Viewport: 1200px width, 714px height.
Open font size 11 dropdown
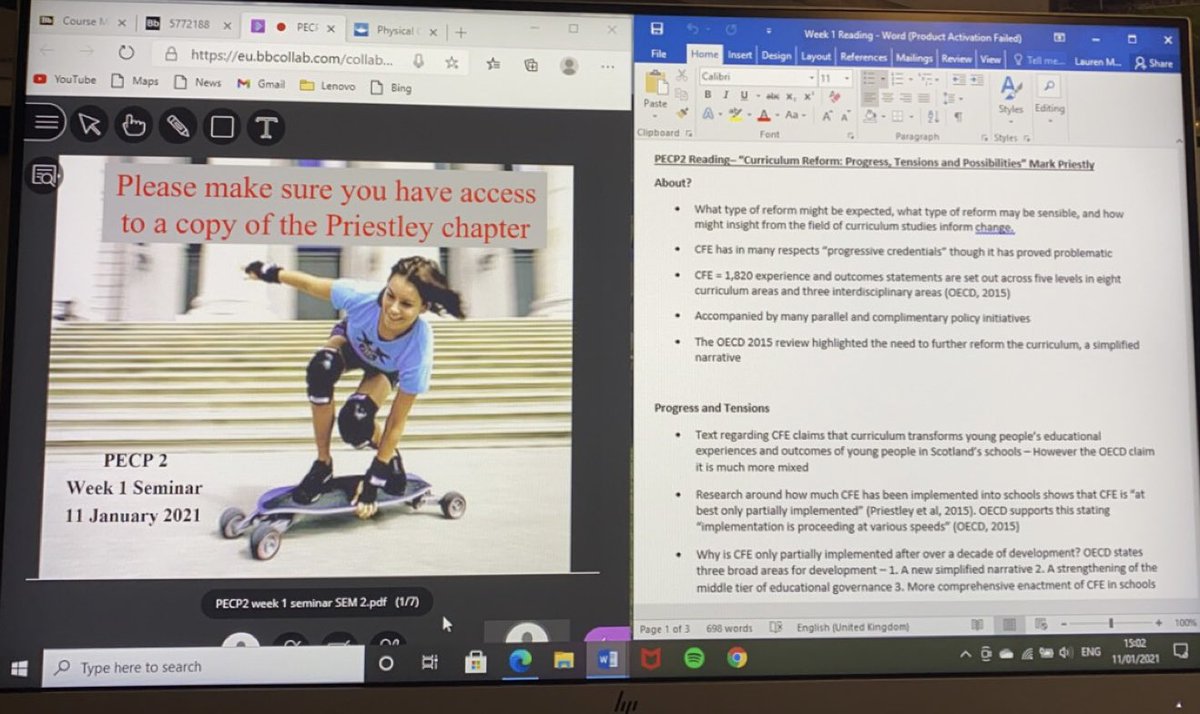(846, 78)
